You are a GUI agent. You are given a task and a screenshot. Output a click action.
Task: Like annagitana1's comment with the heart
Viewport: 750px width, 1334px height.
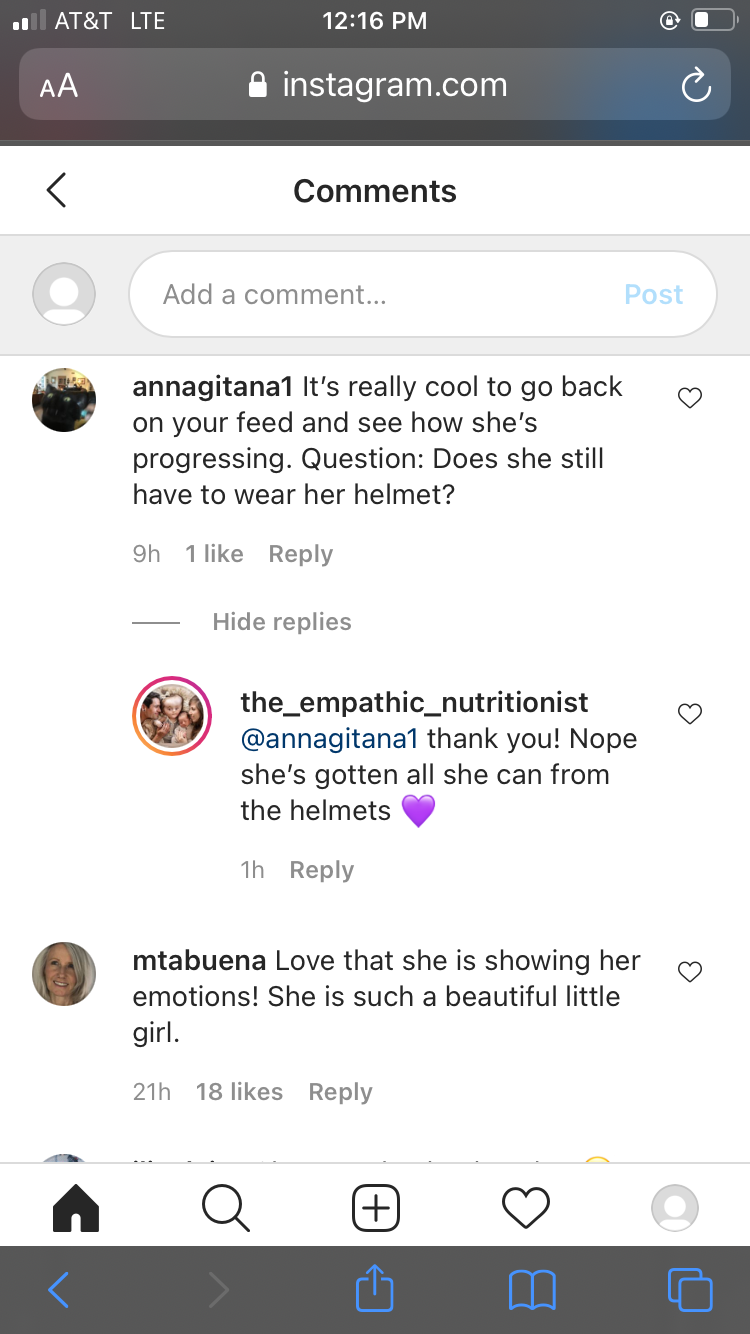click(x=690, y=398)
